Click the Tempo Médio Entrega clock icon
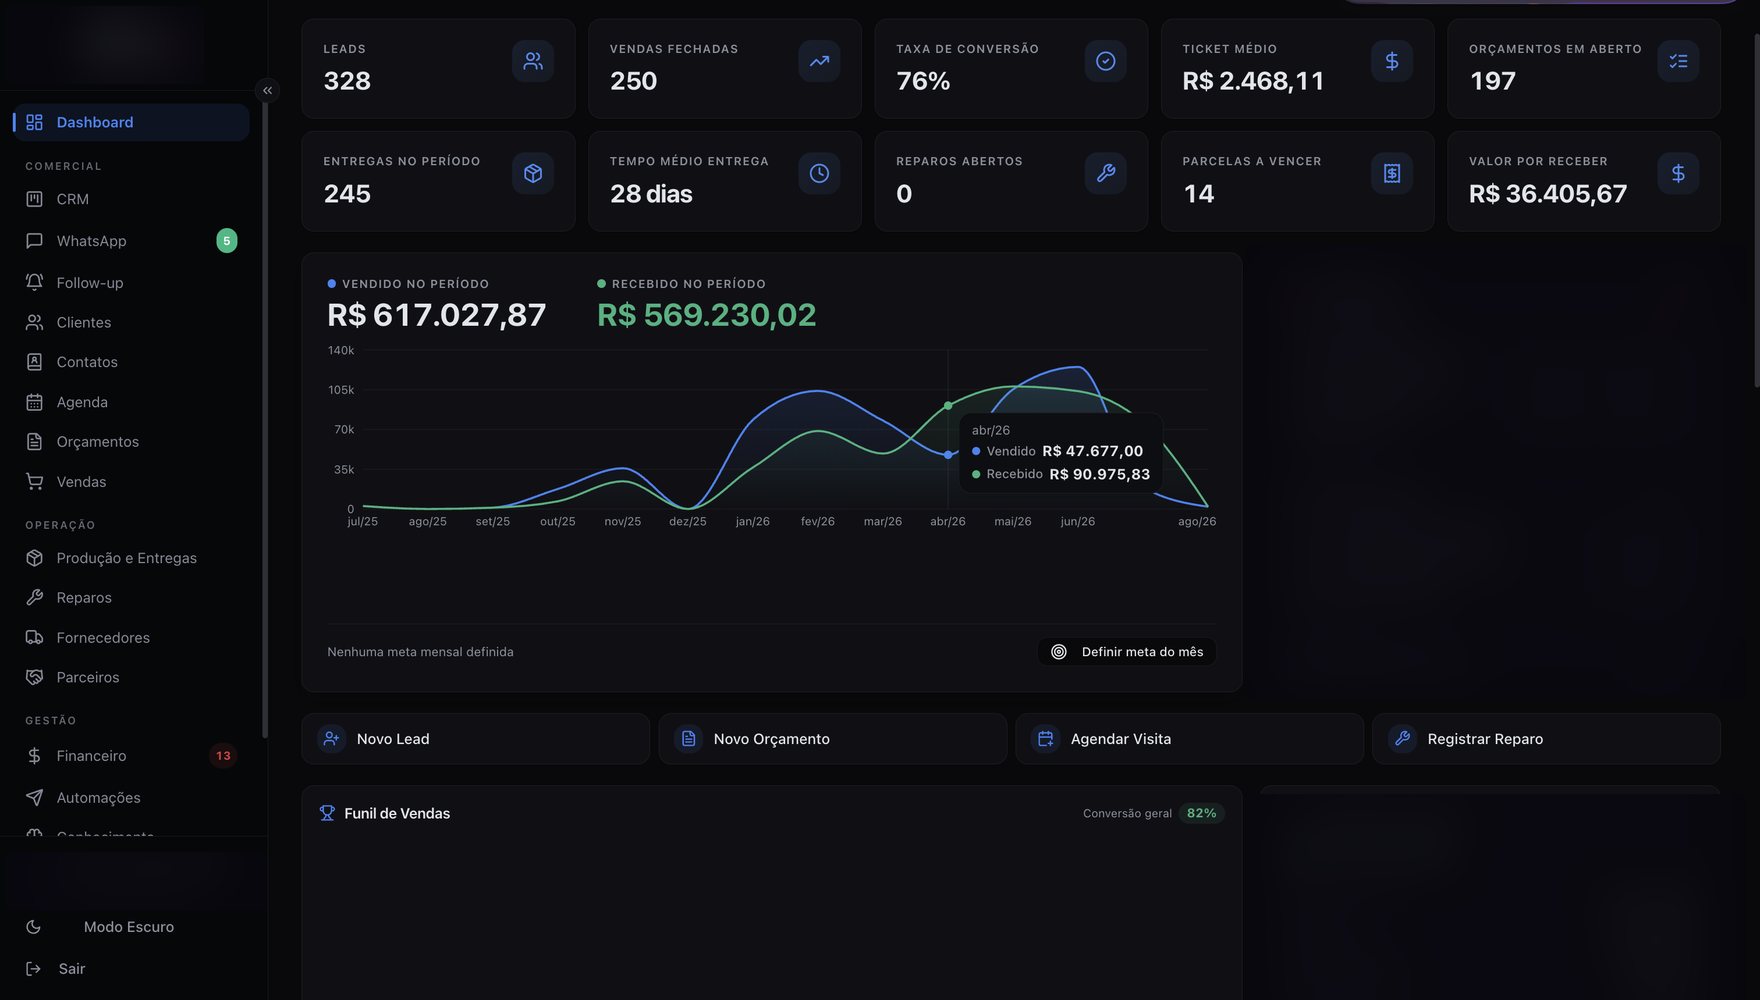The image size is (1760, 1000). pos(819,173)
